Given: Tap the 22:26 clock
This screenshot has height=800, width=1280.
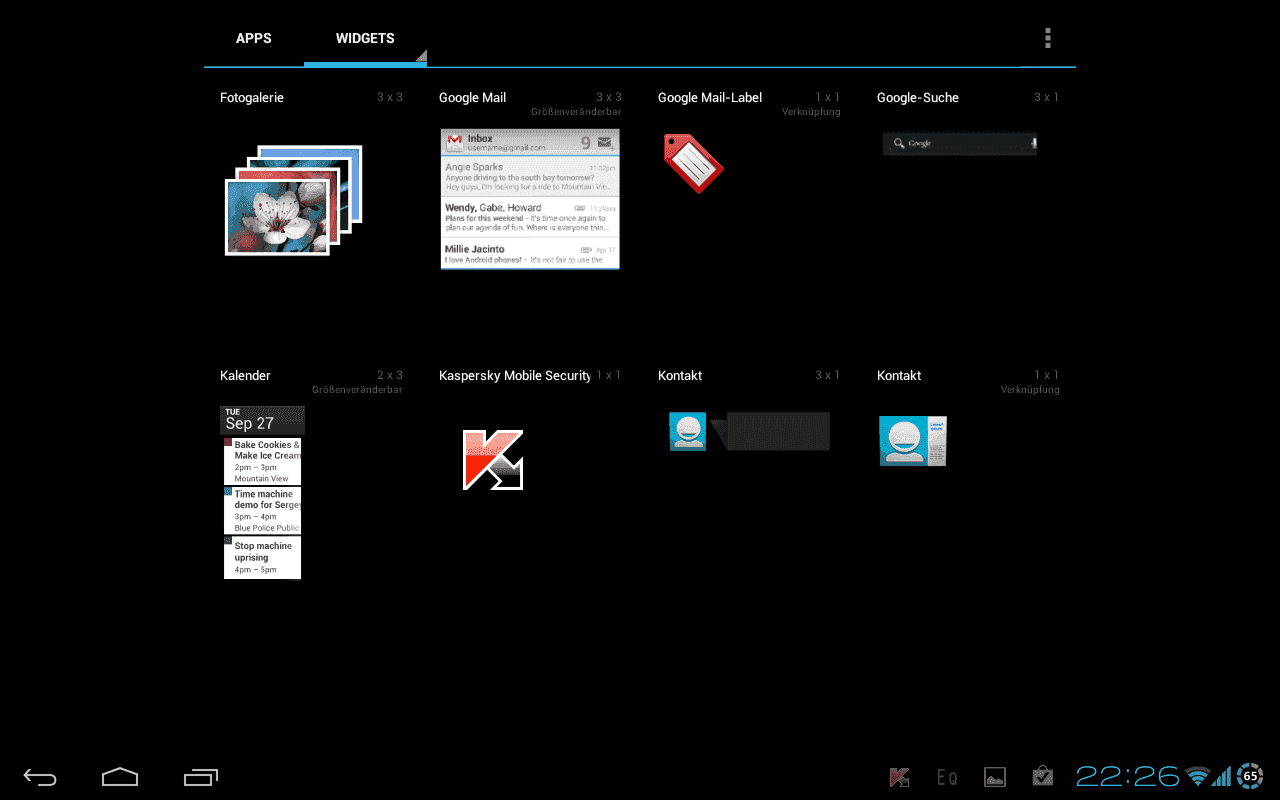Looking at the screenshot, I should 1128,776.
